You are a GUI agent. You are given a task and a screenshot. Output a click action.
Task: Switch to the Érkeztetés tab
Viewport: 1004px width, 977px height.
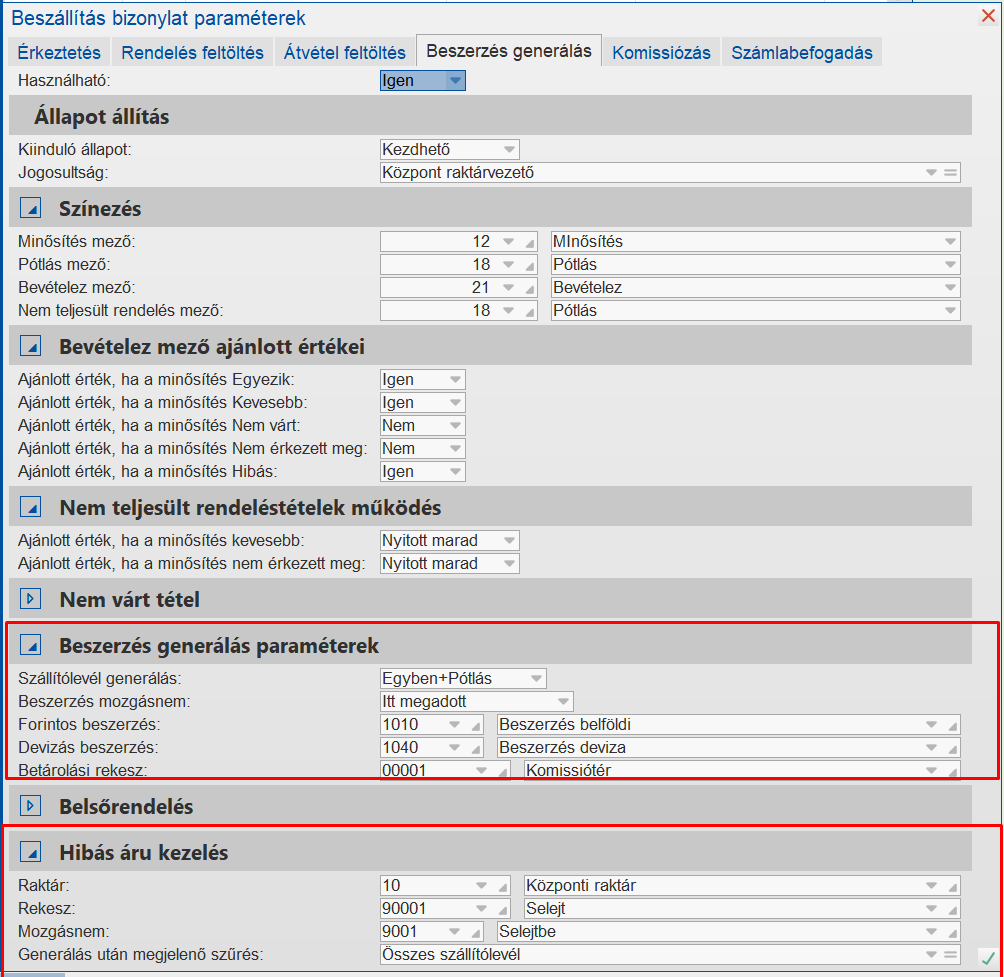coord(59,52)
